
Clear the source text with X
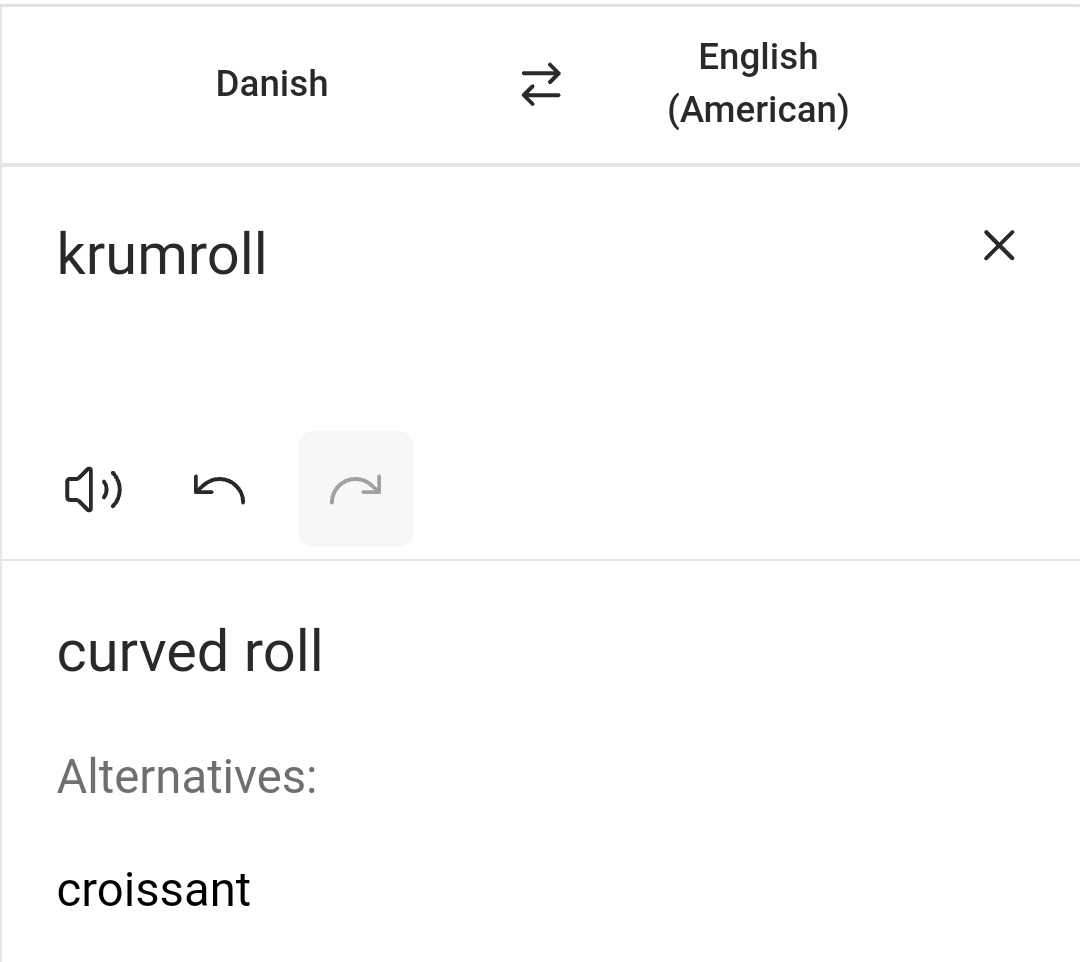[x=999, y=246]
